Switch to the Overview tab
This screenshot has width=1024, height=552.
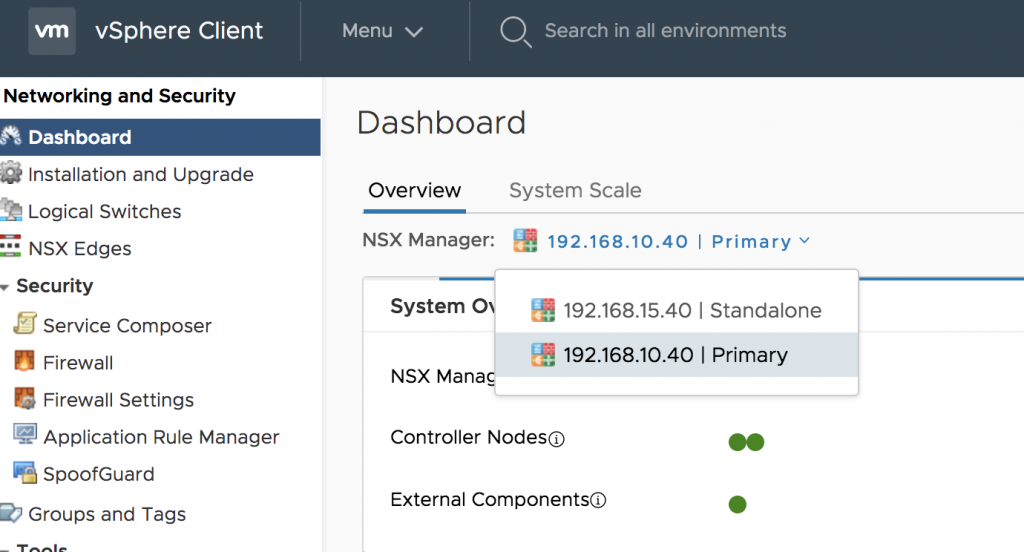tap(414, 190)
